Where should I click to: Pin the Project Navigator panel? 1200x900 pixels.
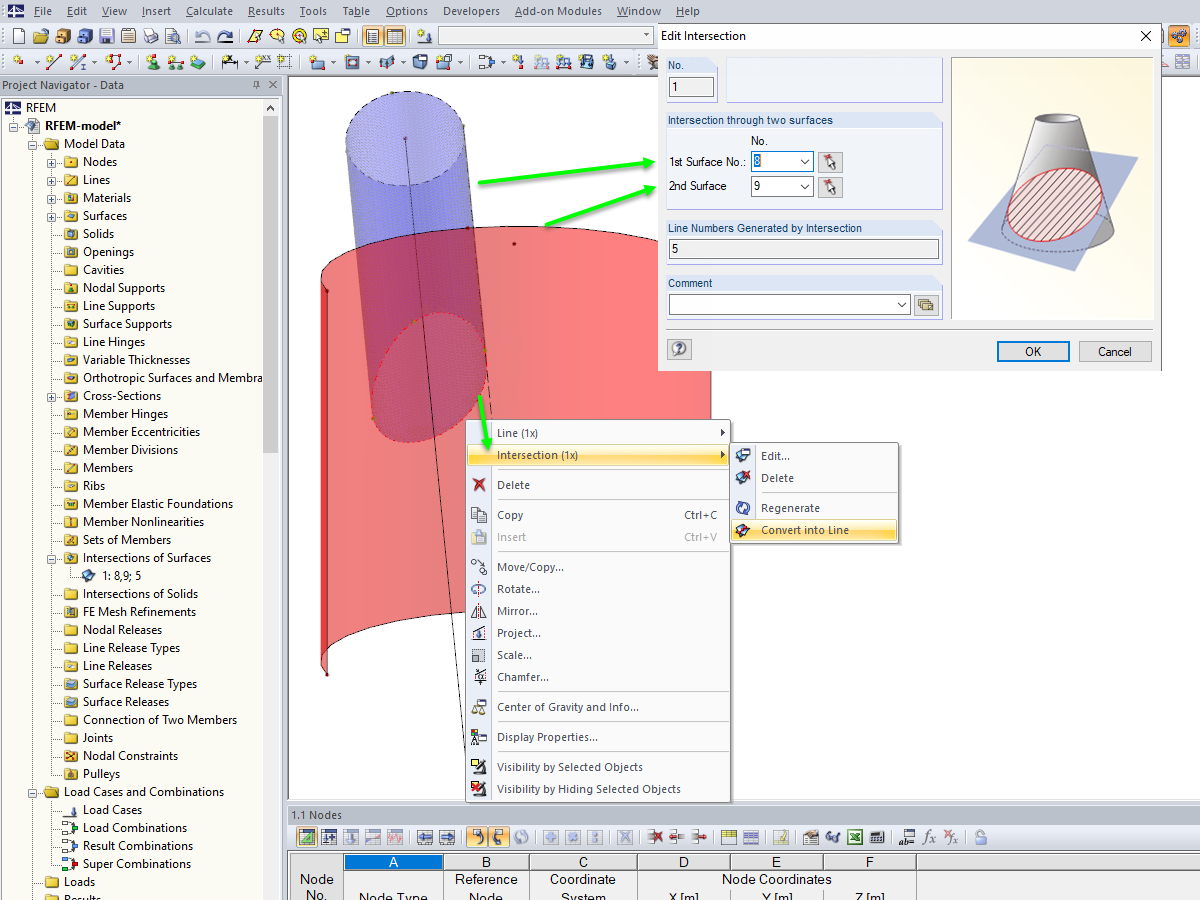click(x=256, y=85)
